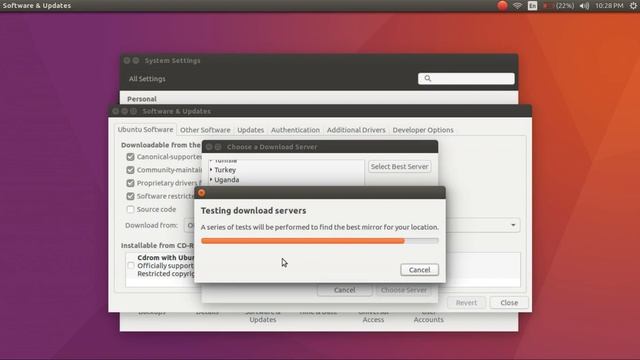Click the clock showing 10:28 PM
The image size is (640, 360).
(609, 6)
